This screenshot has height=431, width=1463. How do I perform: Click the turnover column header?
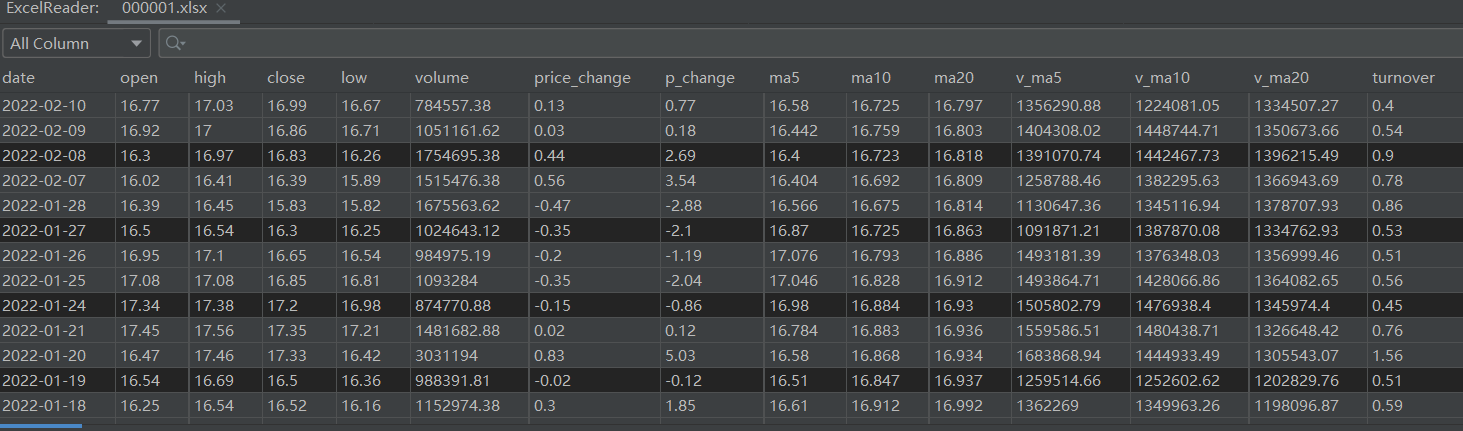pyautogui.click(x=1403, y=77)
